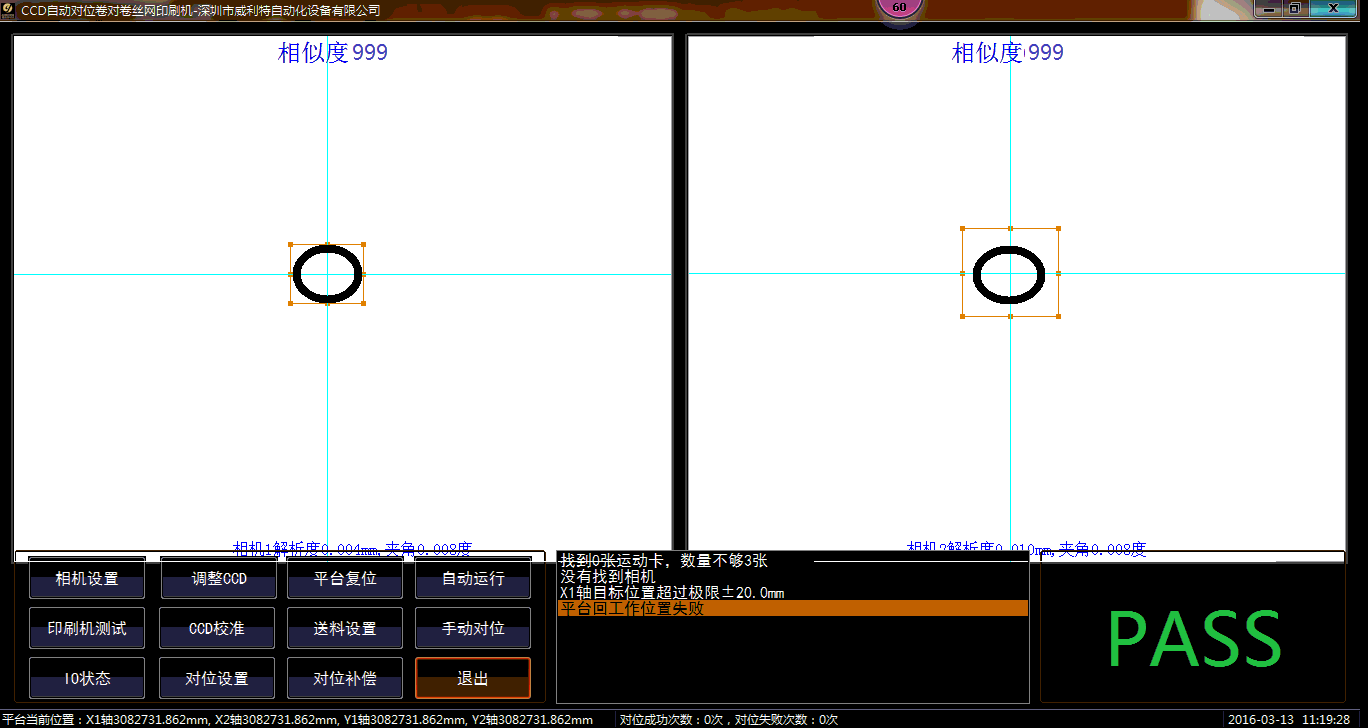Click the application icon in title bar
Image resolution: width=1368 pixels, height=728 pixels.
pyautogui.click(x=9, y=9)
